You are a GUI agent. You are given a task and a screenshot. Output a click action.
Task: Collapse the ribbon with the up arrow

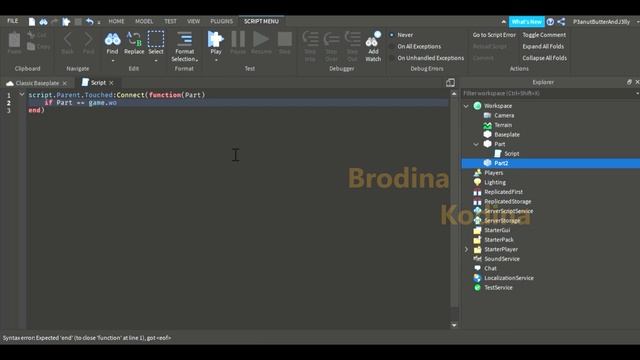(x=503, y=22)
